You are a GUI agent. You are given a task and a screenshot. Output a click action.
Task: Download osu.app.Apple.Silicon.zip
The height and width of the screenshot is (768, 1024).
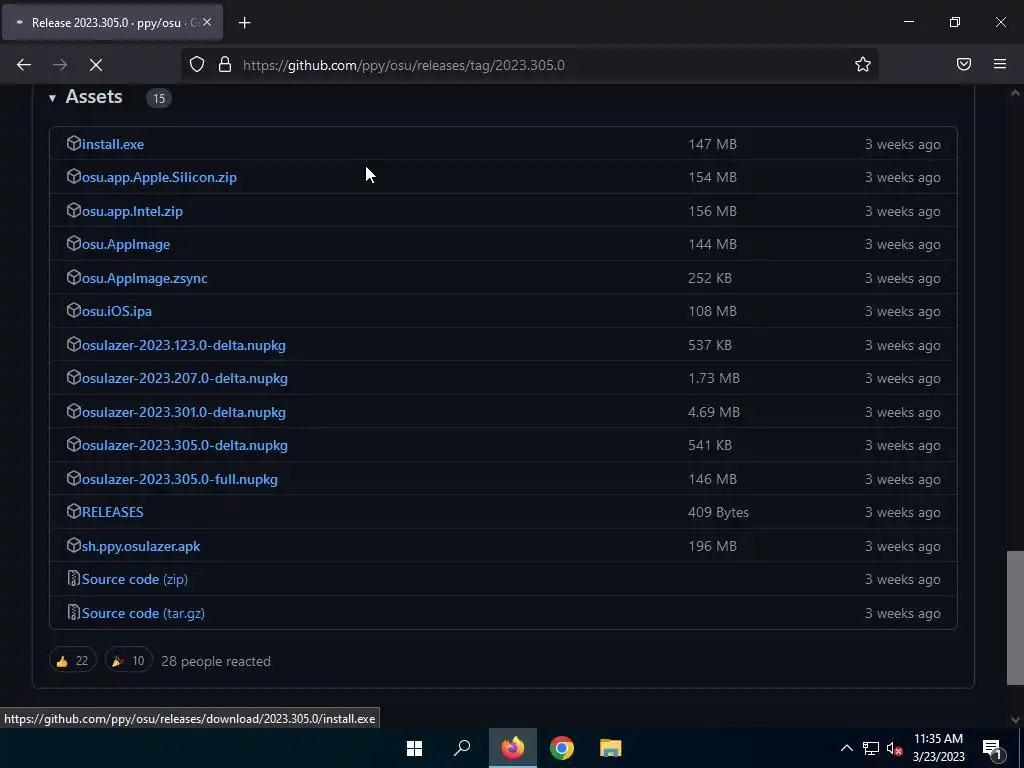pyautogui.click(x=159, y=178)
